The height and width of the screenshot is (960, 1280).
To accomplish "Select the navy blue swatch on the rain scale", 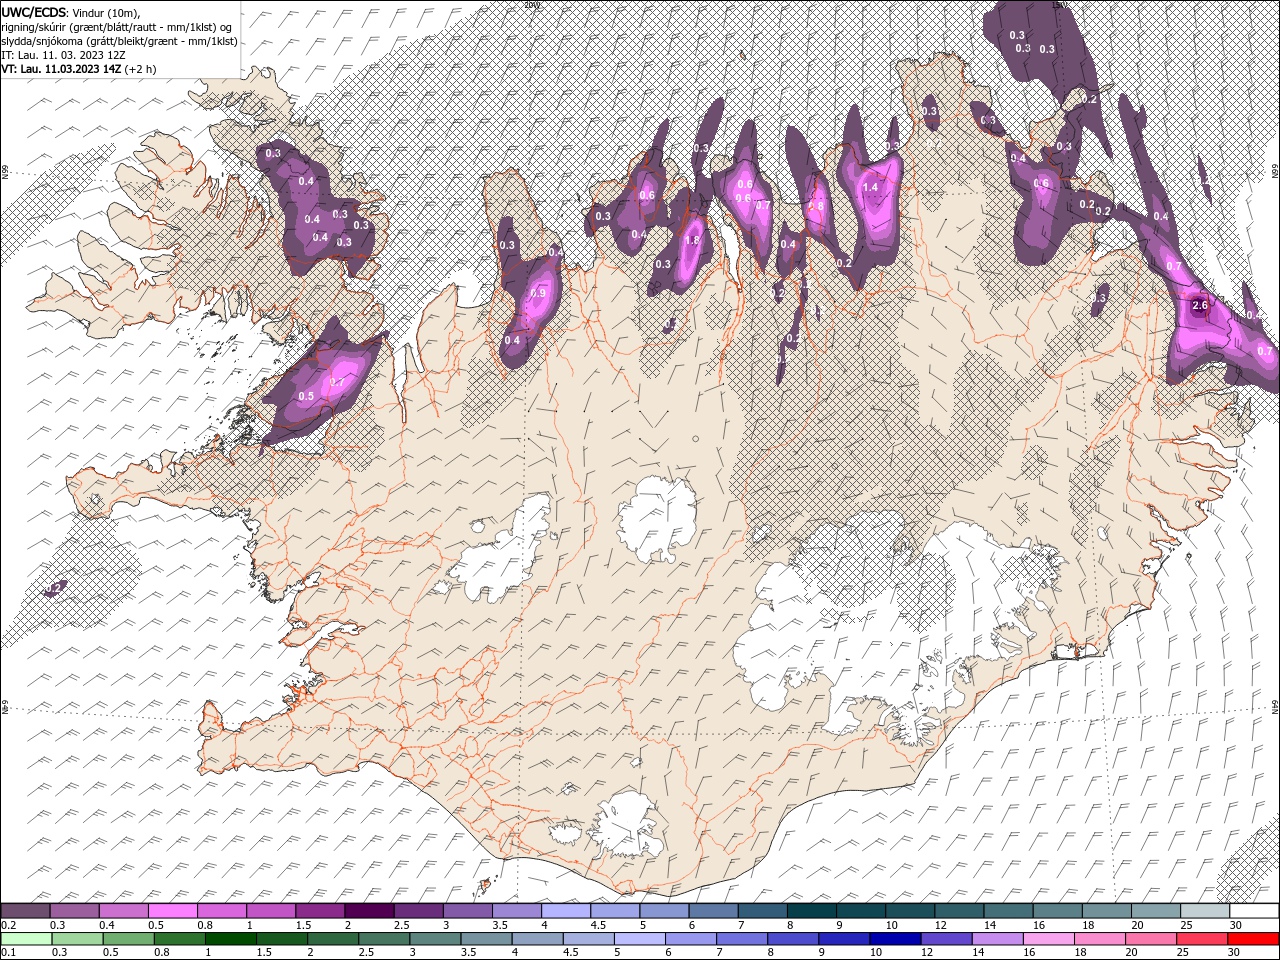I will [893, 938].
